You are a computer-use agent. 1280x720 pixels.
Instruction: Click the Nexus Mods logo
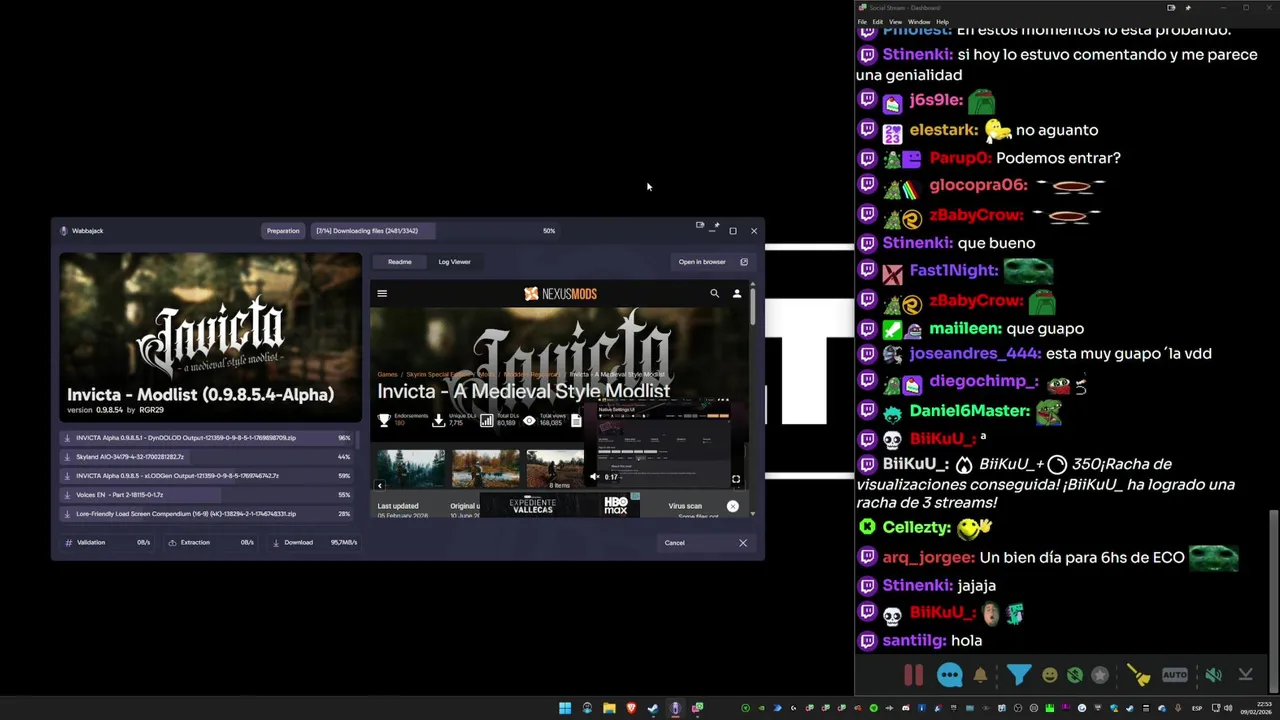click(560, 294)
